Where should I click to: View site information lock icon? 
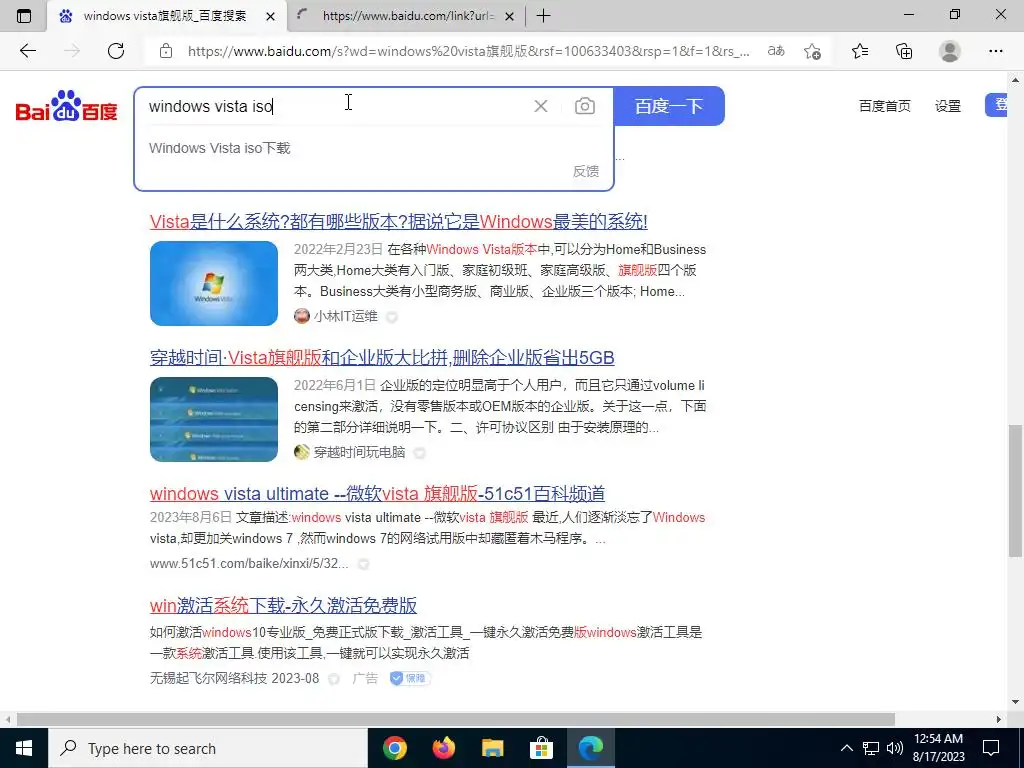(166, 51)
